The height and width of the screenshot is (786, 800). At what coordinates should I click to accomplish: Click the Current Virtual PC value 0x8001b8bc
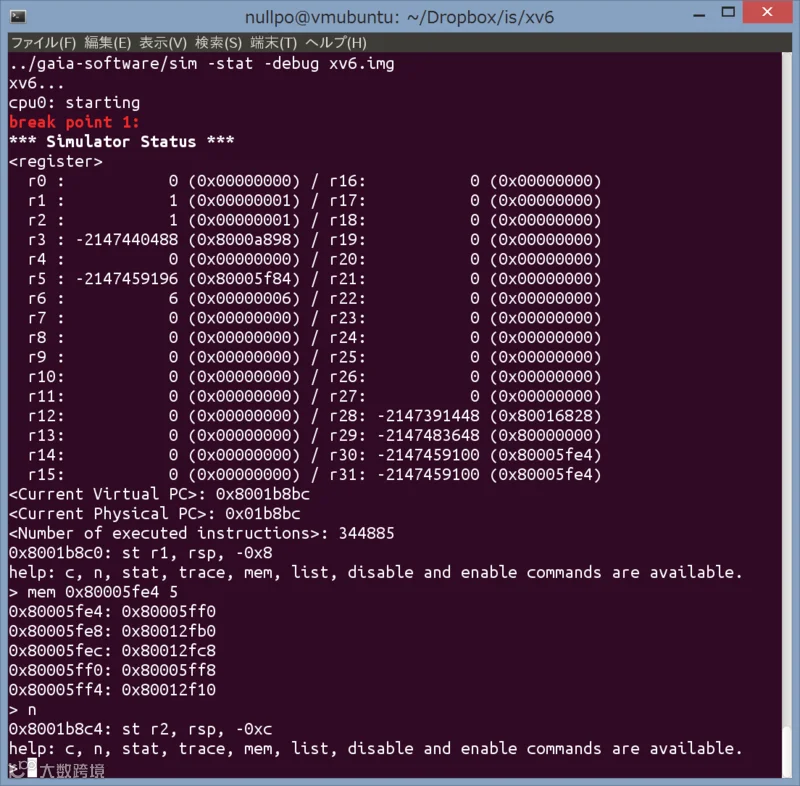[x=263, y=494]
